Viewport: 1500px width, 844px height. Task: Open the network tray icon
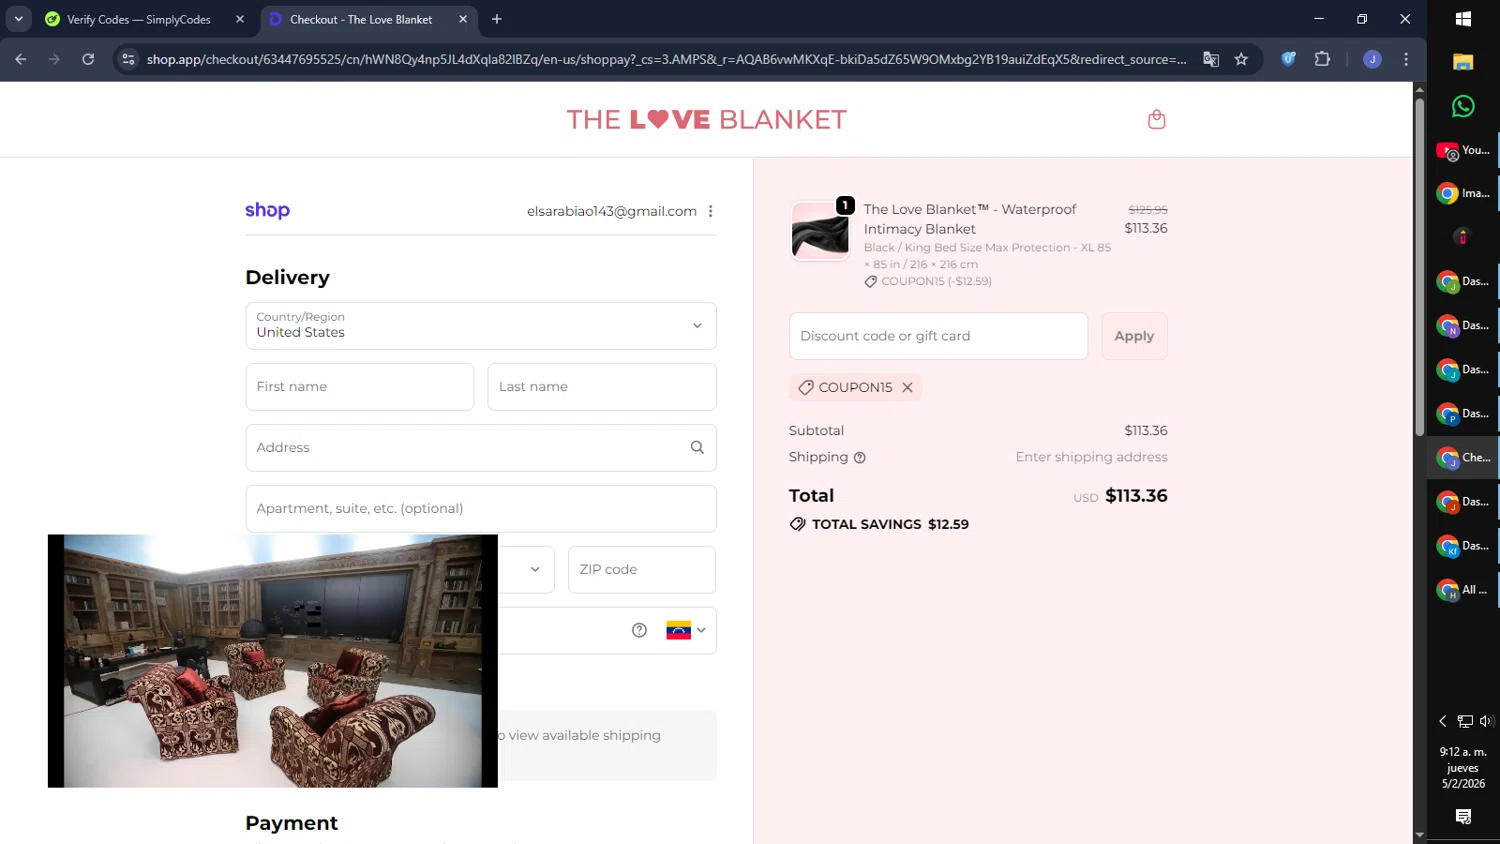click(1465, 721)
